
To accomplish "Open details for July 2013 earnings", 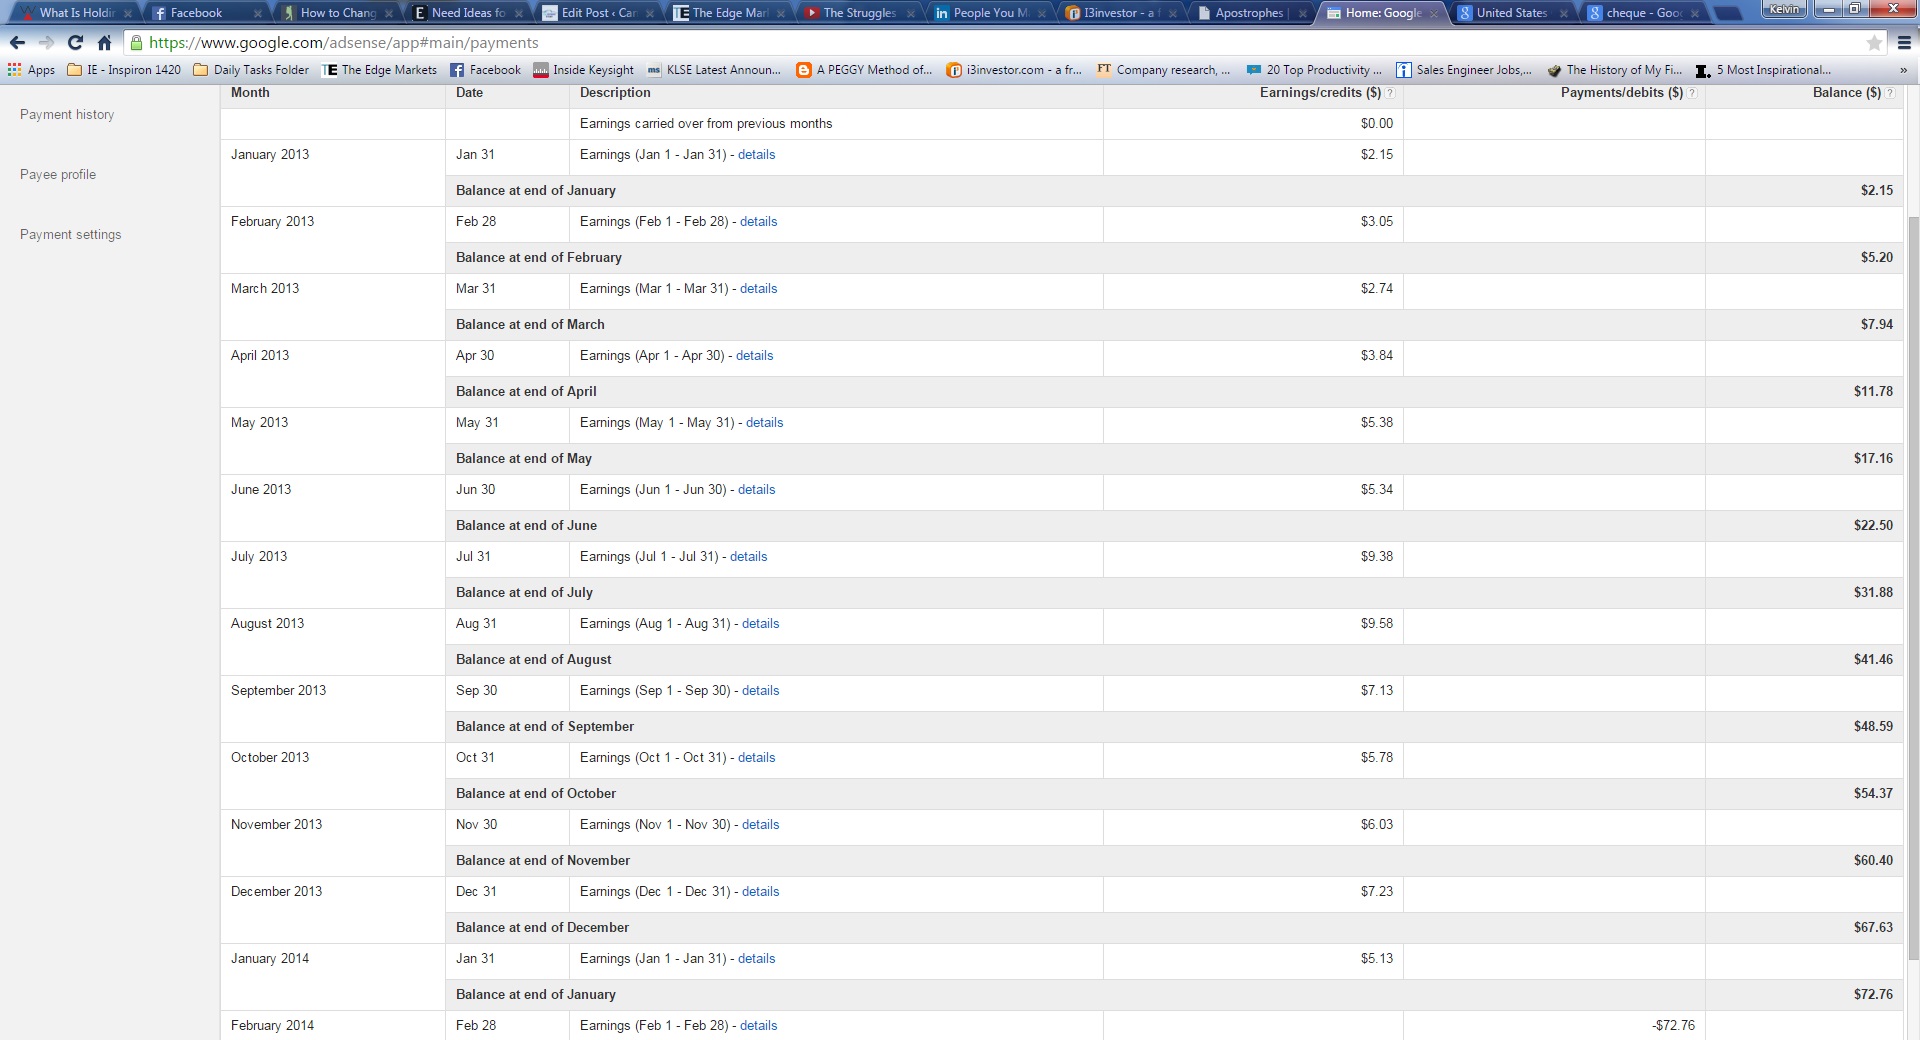I will (748, 556).
